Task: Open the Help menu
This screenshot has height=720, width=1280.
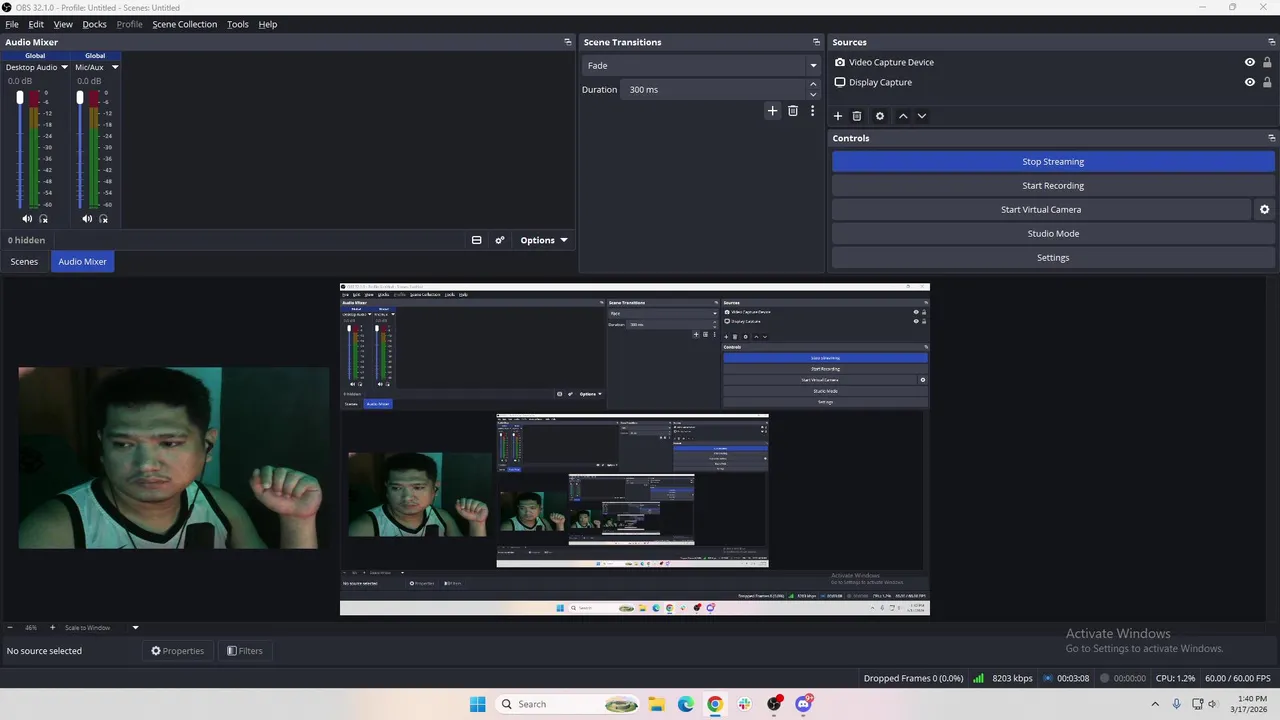Action: tap(268, 24)
